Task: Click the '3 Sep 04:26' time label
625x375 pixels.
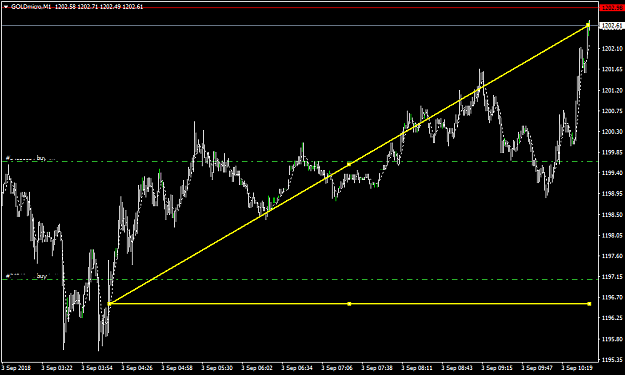Action: click(137, 368)
